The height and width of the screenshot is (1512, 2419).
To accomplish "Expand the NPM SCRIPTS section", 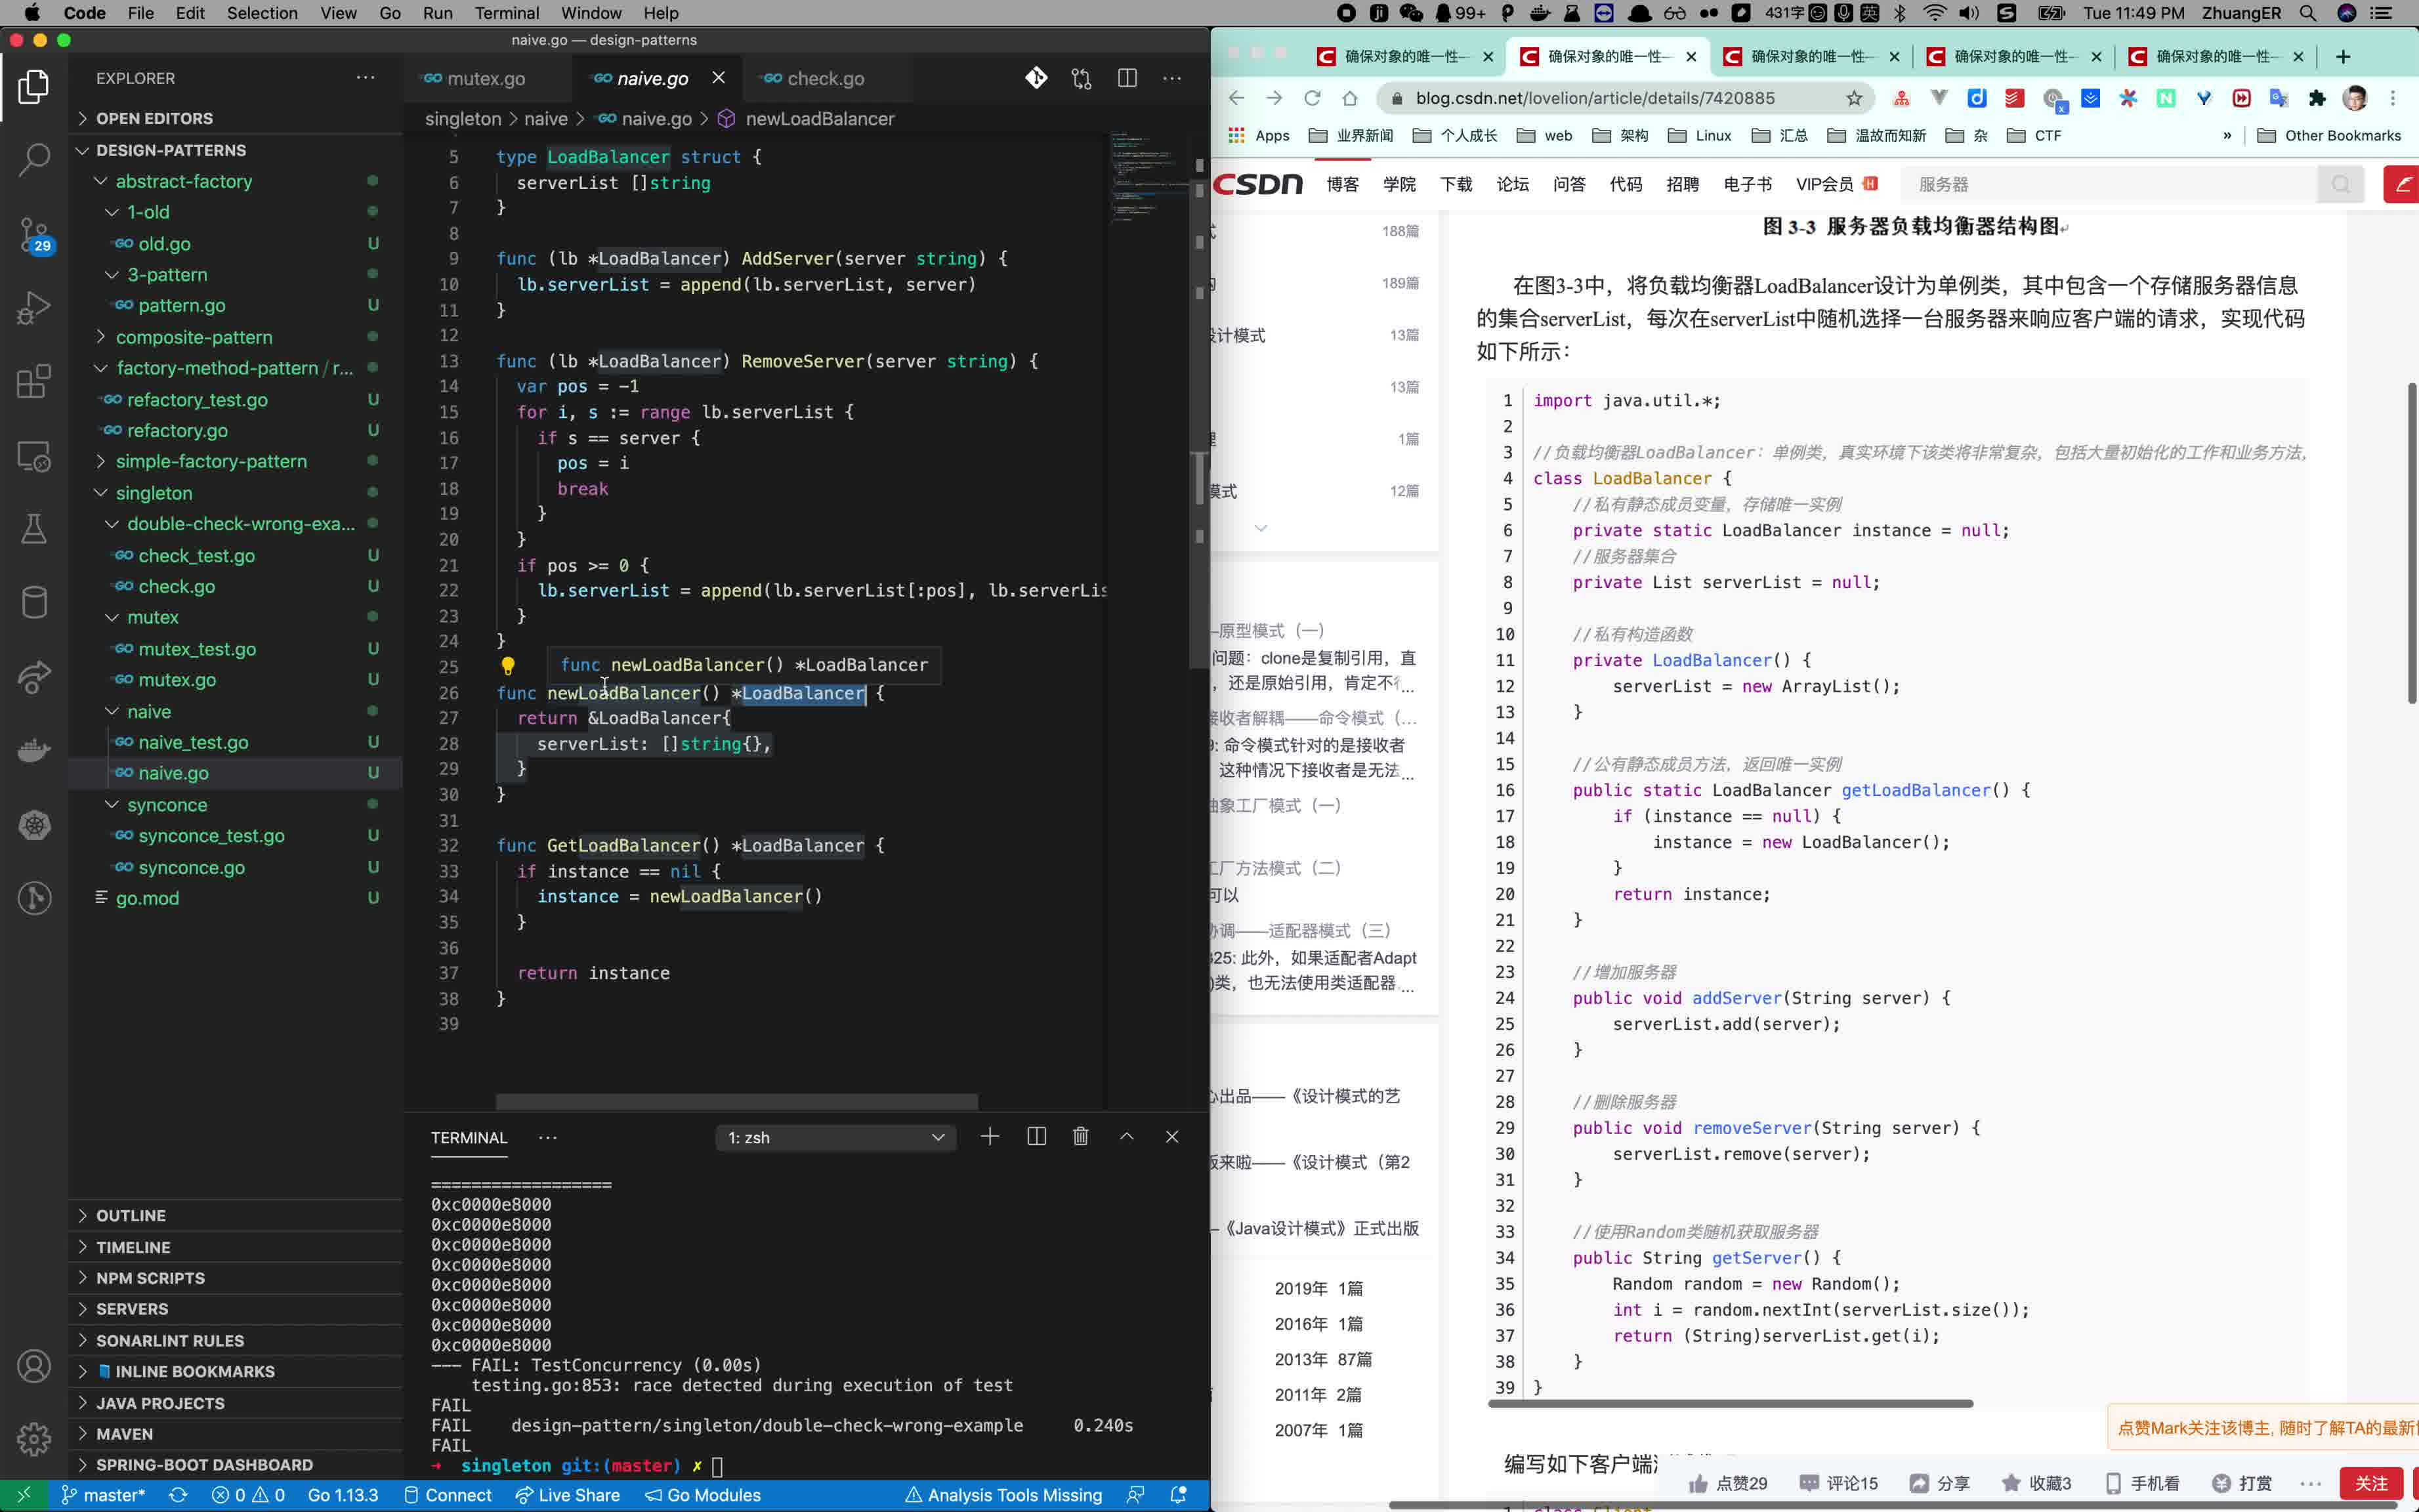I will pyautogui.click(x=236, y=1278).
